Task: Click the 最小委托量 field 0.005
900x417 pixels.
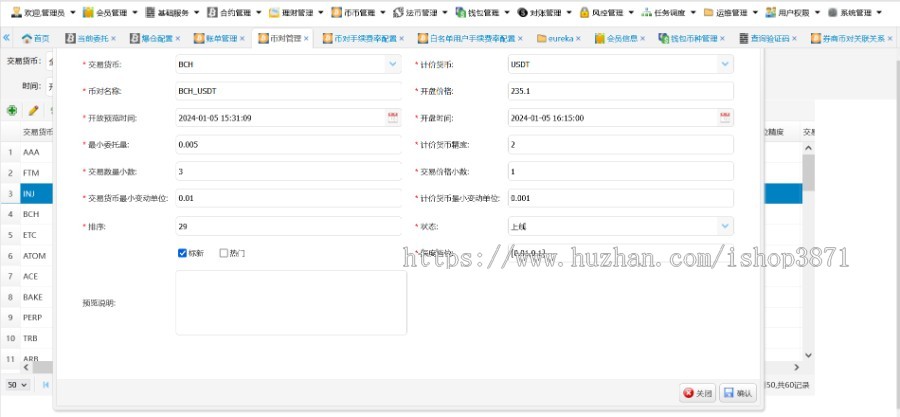Action: click(289, 145)
